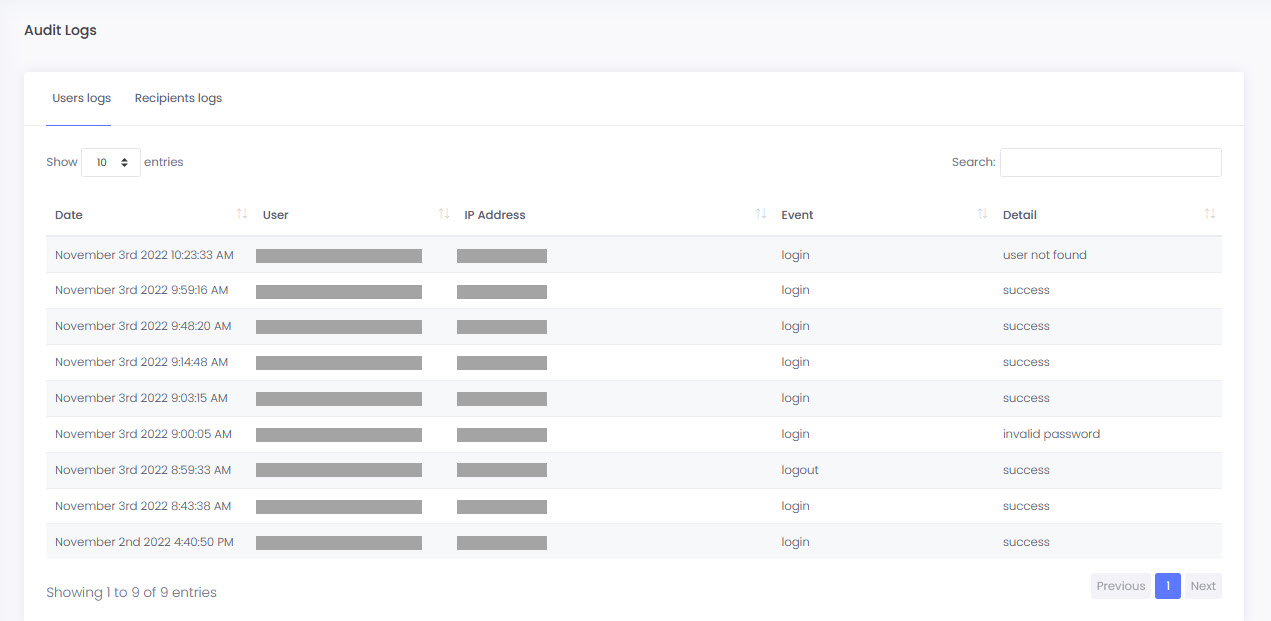Click sort arrows icon in Detail column
Screen dimensions: 1271x621
click(1210, 214)
